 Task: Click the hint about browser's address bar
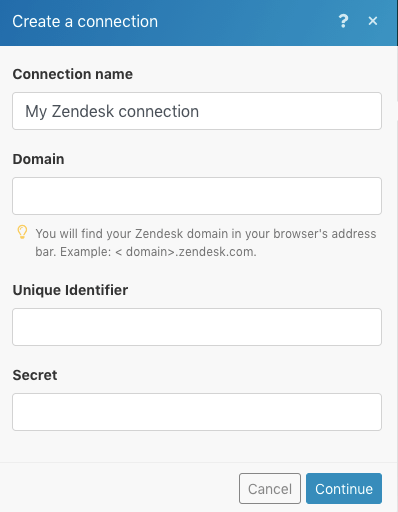point(206,243)
